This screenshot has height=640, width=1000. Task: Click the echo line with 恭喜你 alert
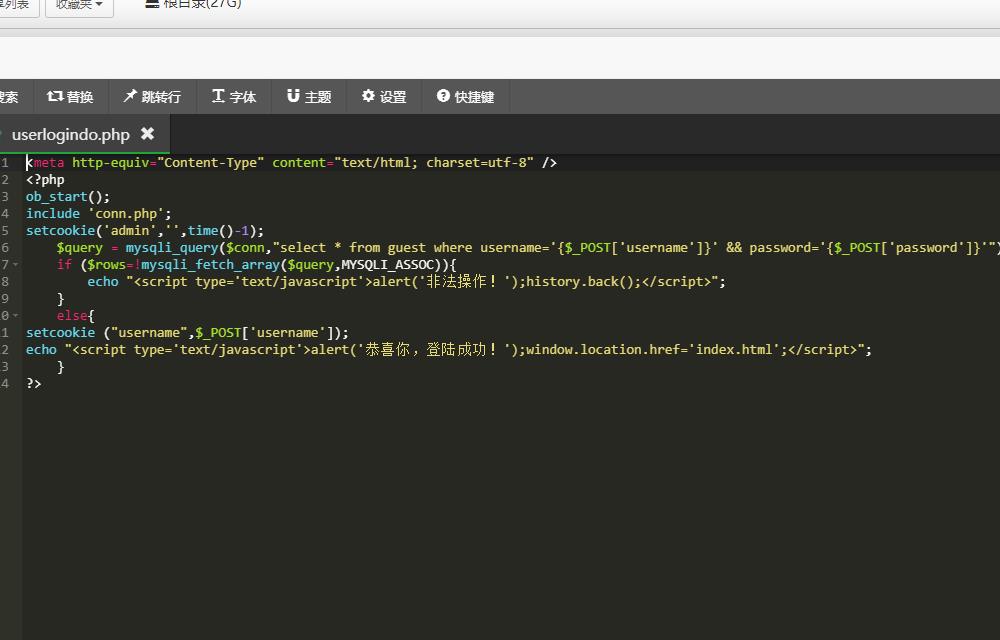coord(448,349)
